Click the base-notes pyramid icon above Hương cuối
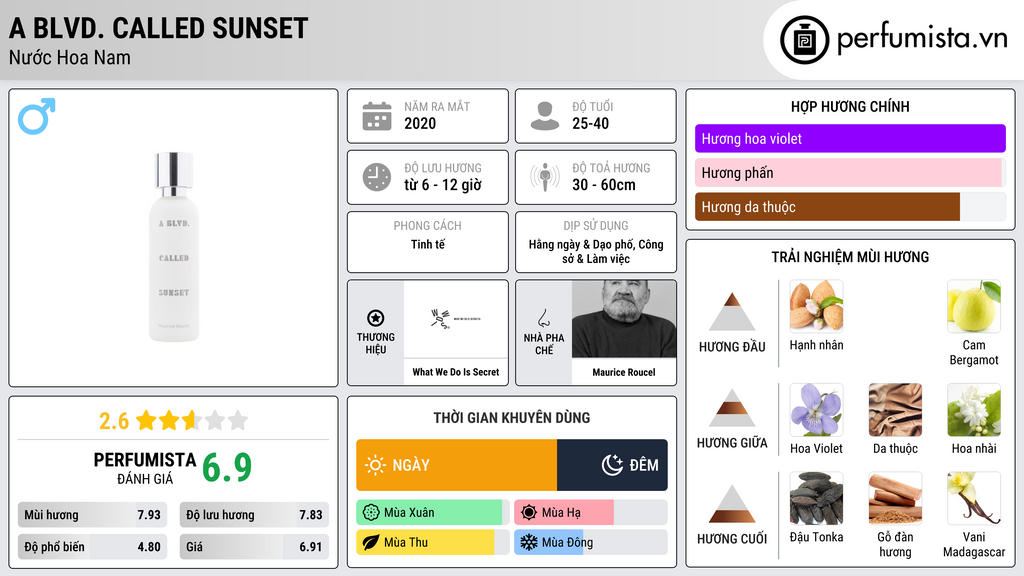This screenshot has width=1024, height=576. click(x=732, y=504)
